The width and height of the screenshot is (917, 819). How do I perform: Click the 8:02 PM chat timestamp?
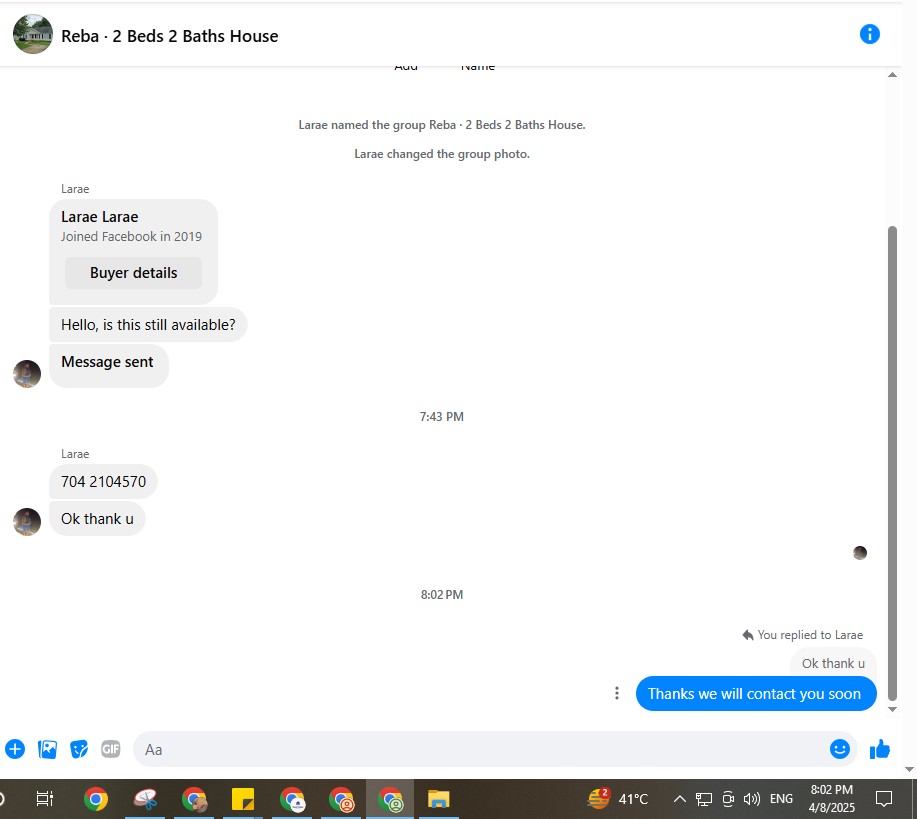442,595
